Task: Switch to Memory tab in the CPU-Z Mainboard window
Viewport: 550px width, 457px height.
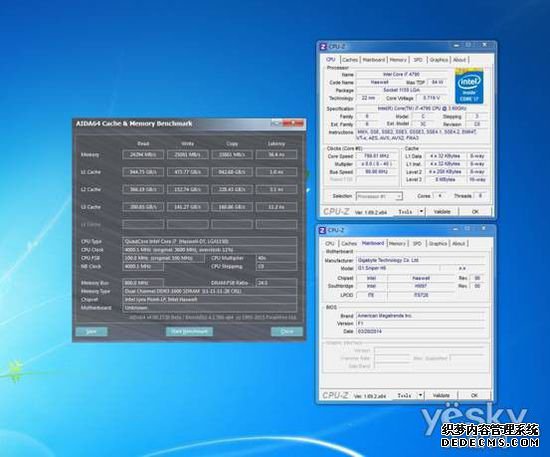Action: (x=397, y=243)
